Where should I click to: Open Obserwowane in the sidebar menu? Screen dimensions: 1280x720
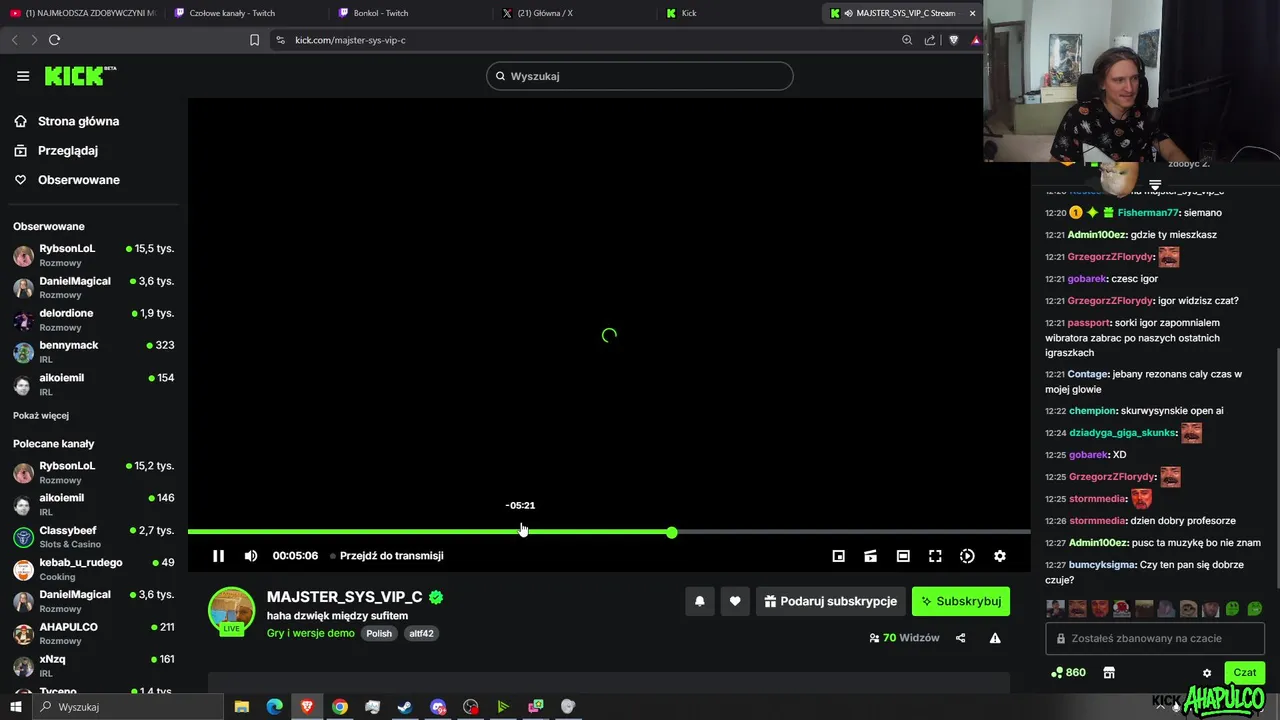(x=78, y=180)
